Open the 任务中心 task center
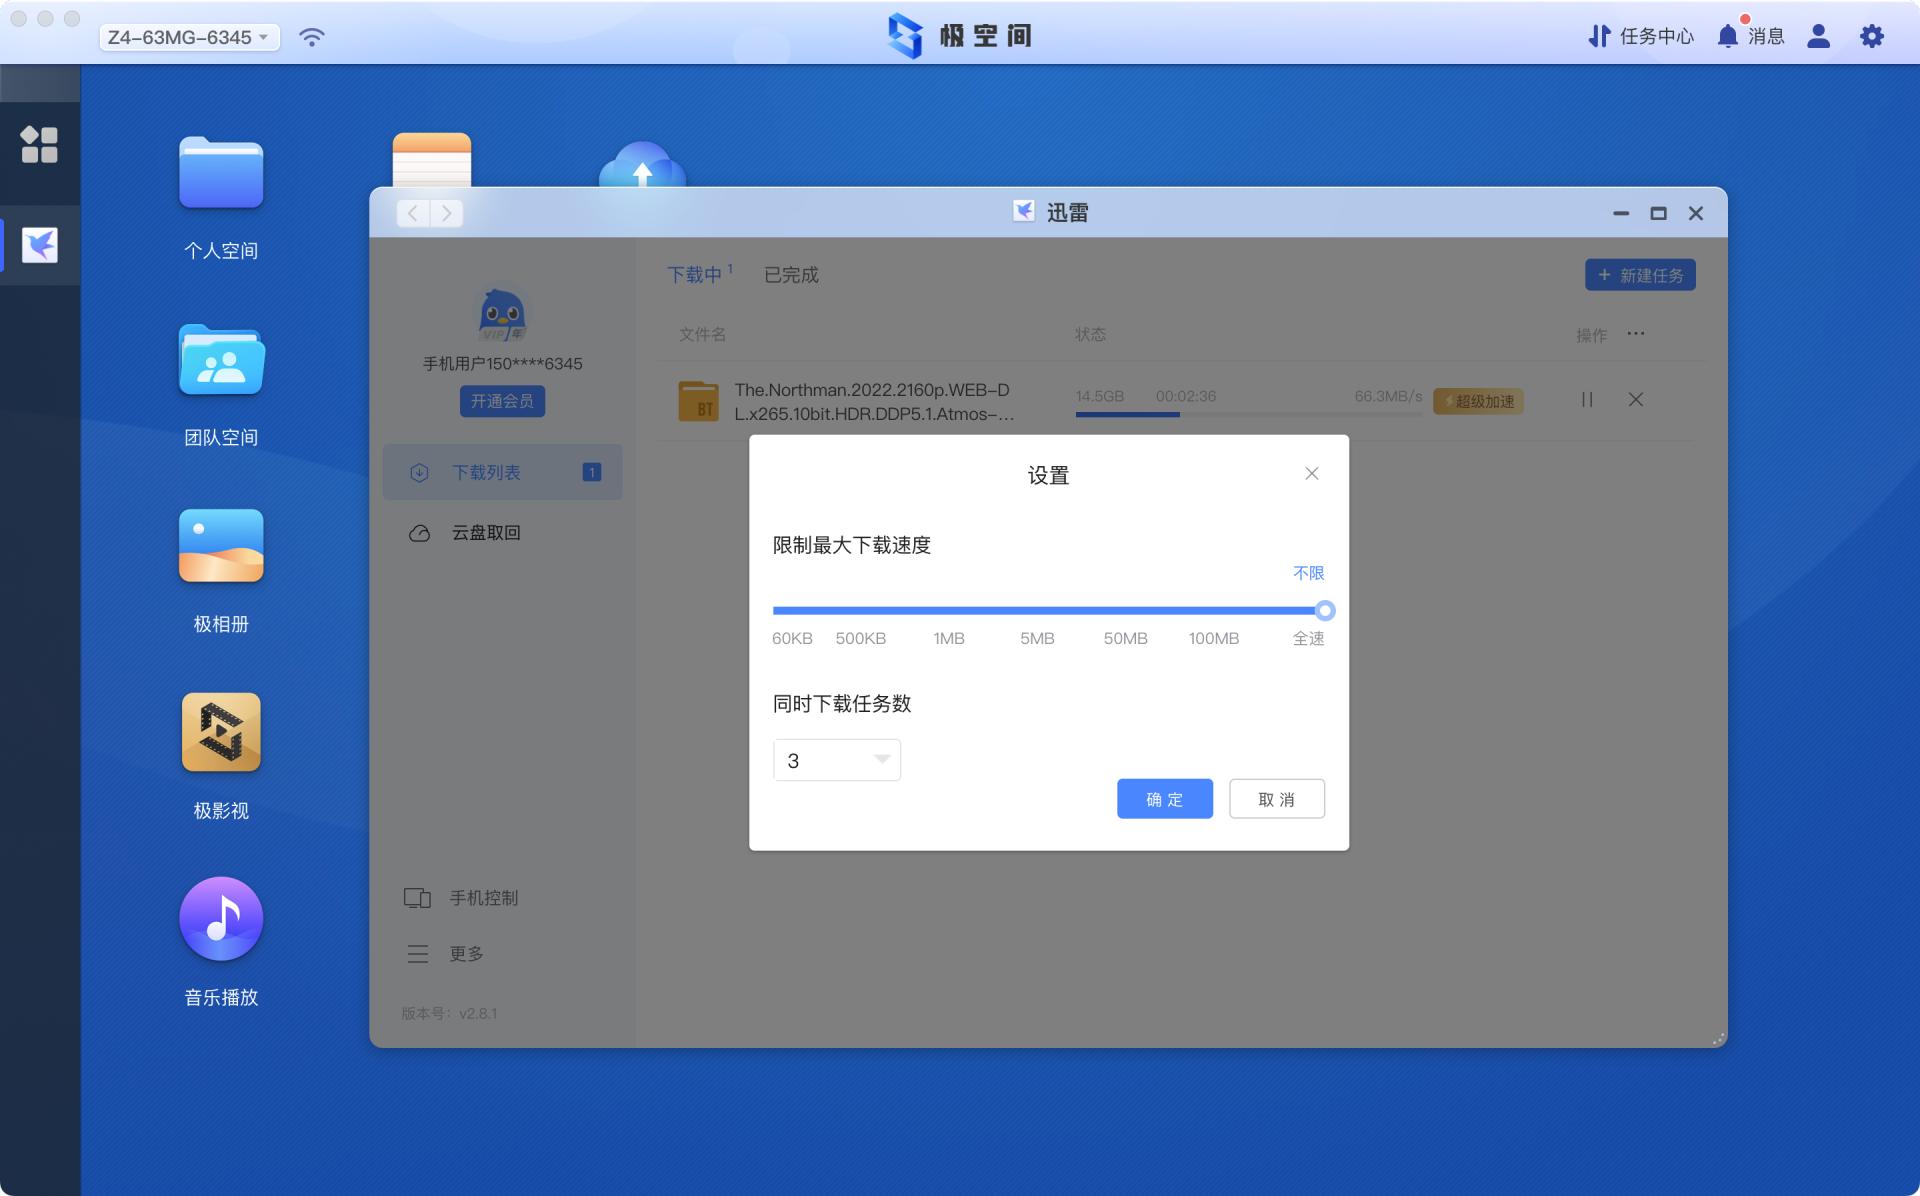 pos(1640,36)
